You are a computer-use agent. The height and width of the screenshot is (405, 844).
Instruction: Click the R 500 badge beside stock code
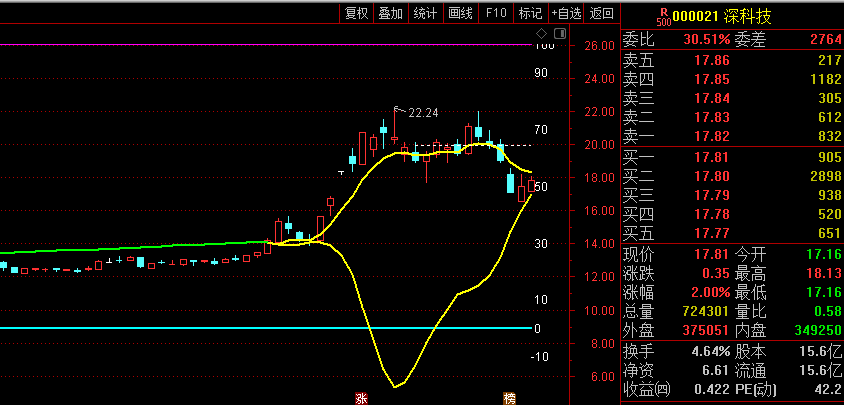click(x=664, y=16)
